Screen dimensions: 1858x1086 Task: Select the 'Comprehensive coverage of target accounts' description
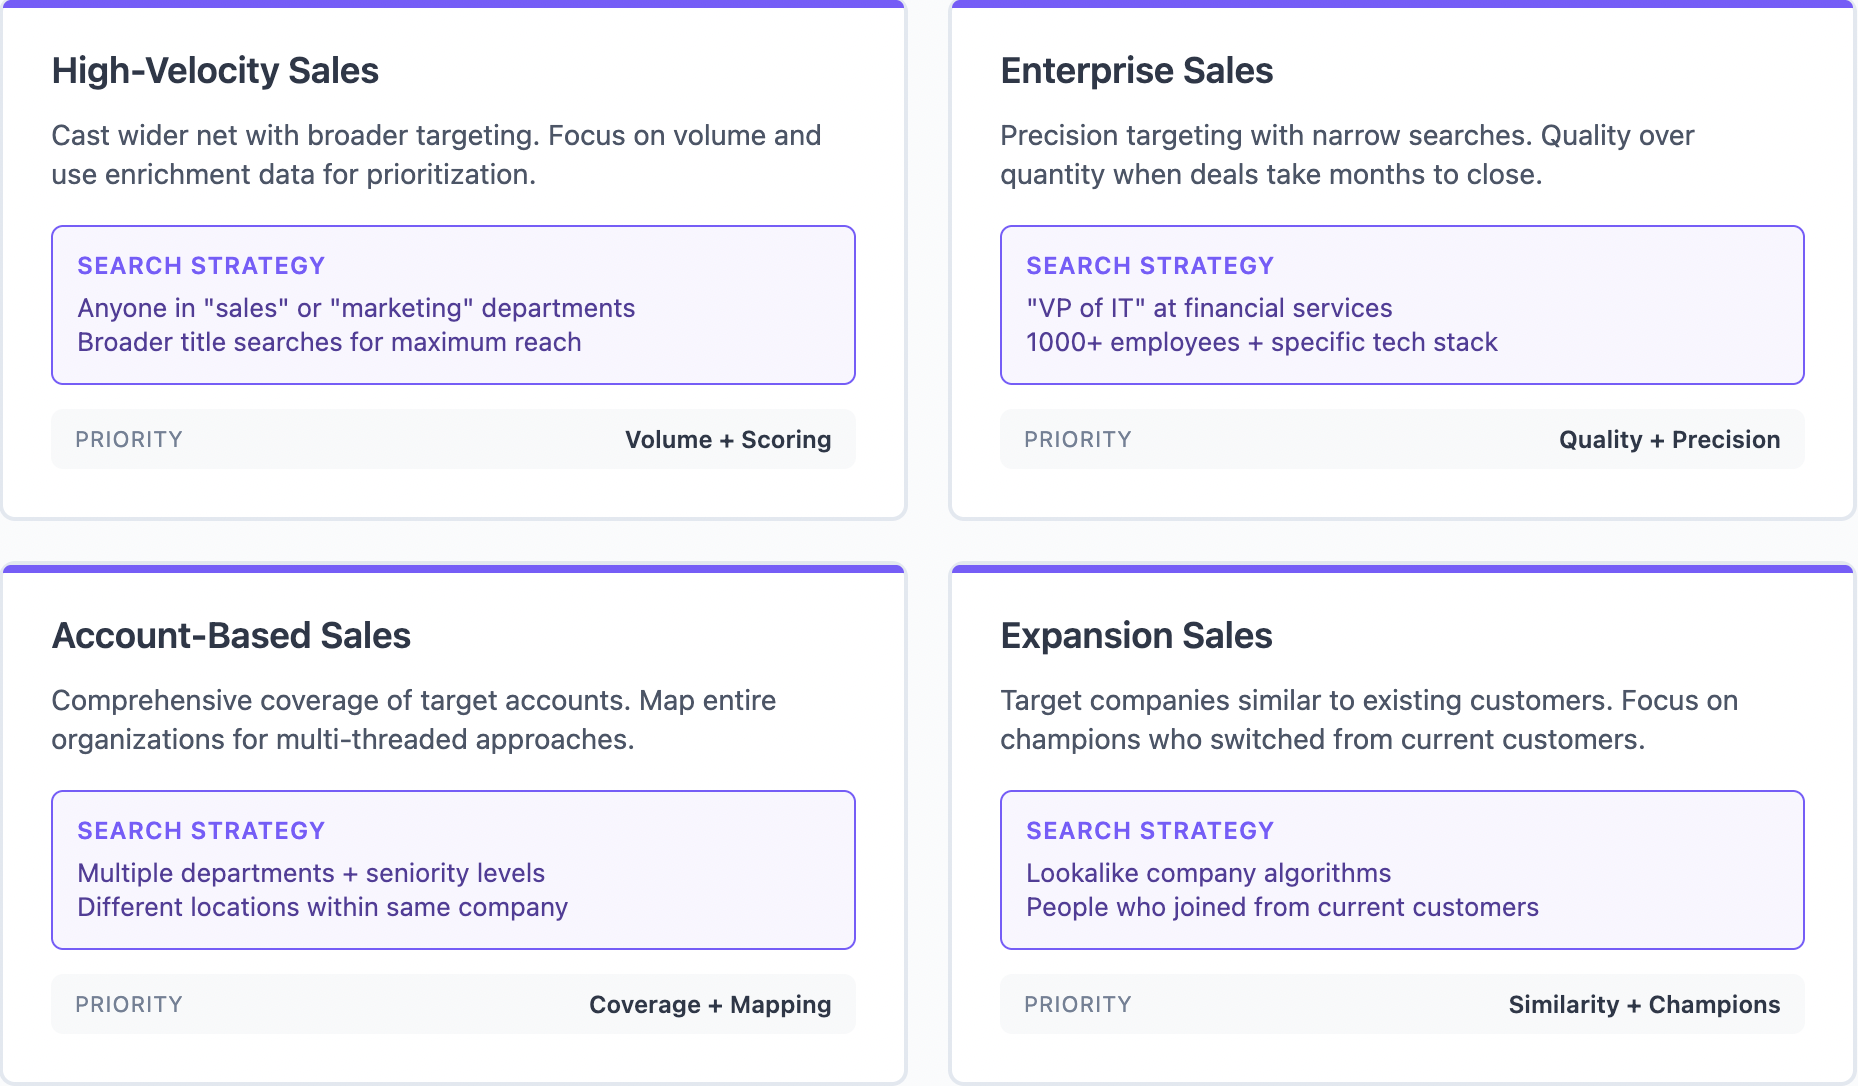click(x=413, y=720)
